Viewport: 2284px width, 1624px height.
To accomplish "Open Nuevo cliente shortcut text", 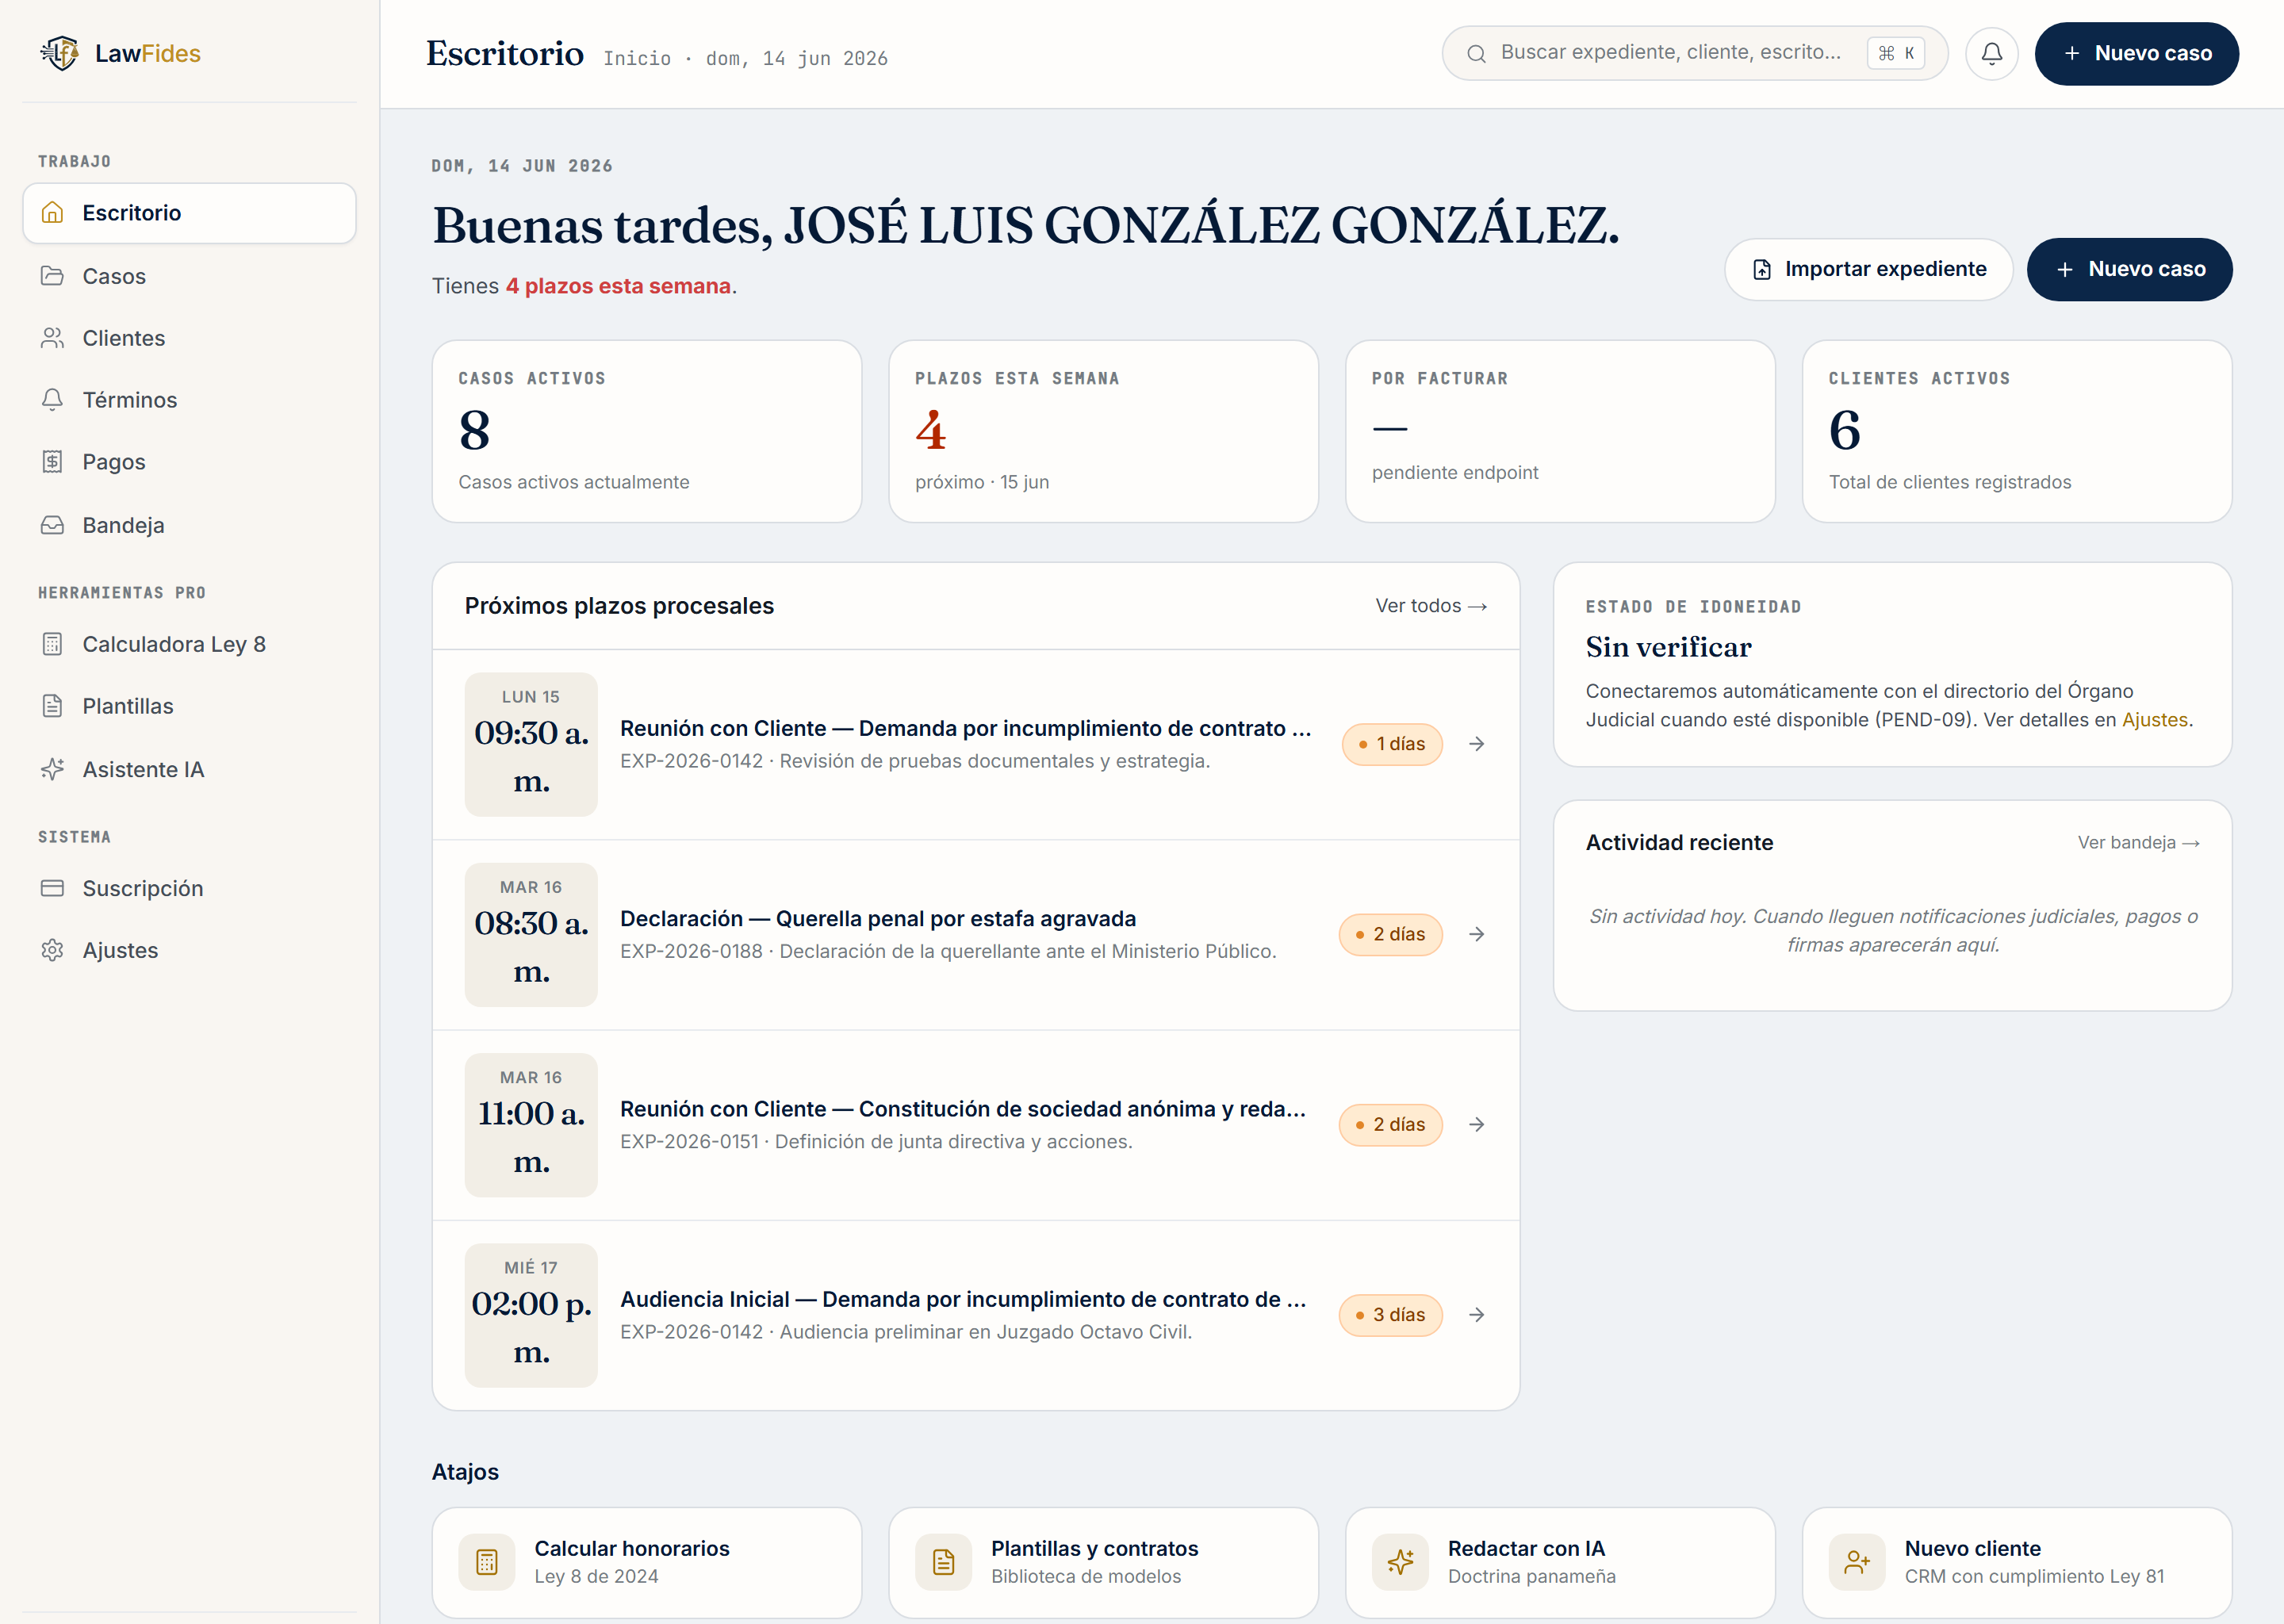I will (1972, 1549).
